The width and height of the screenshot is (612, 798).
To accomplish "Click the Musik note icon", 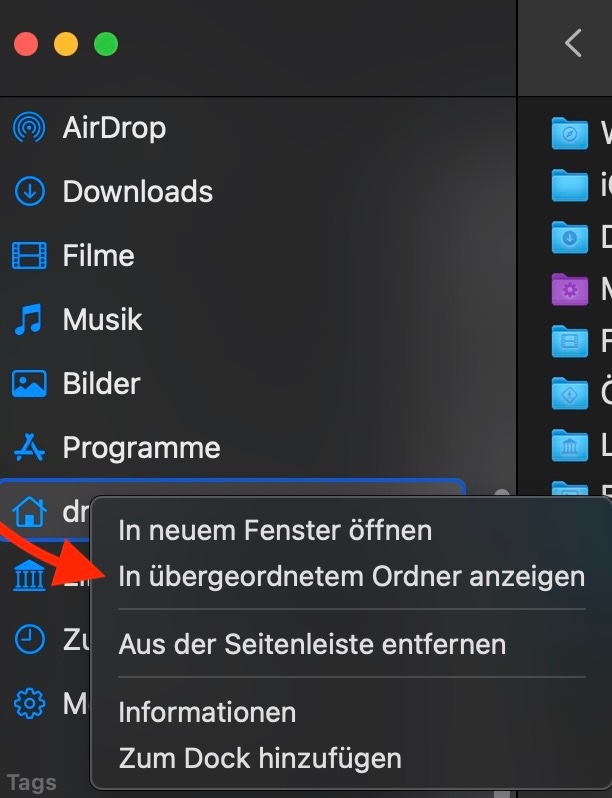I will [28, 319].
